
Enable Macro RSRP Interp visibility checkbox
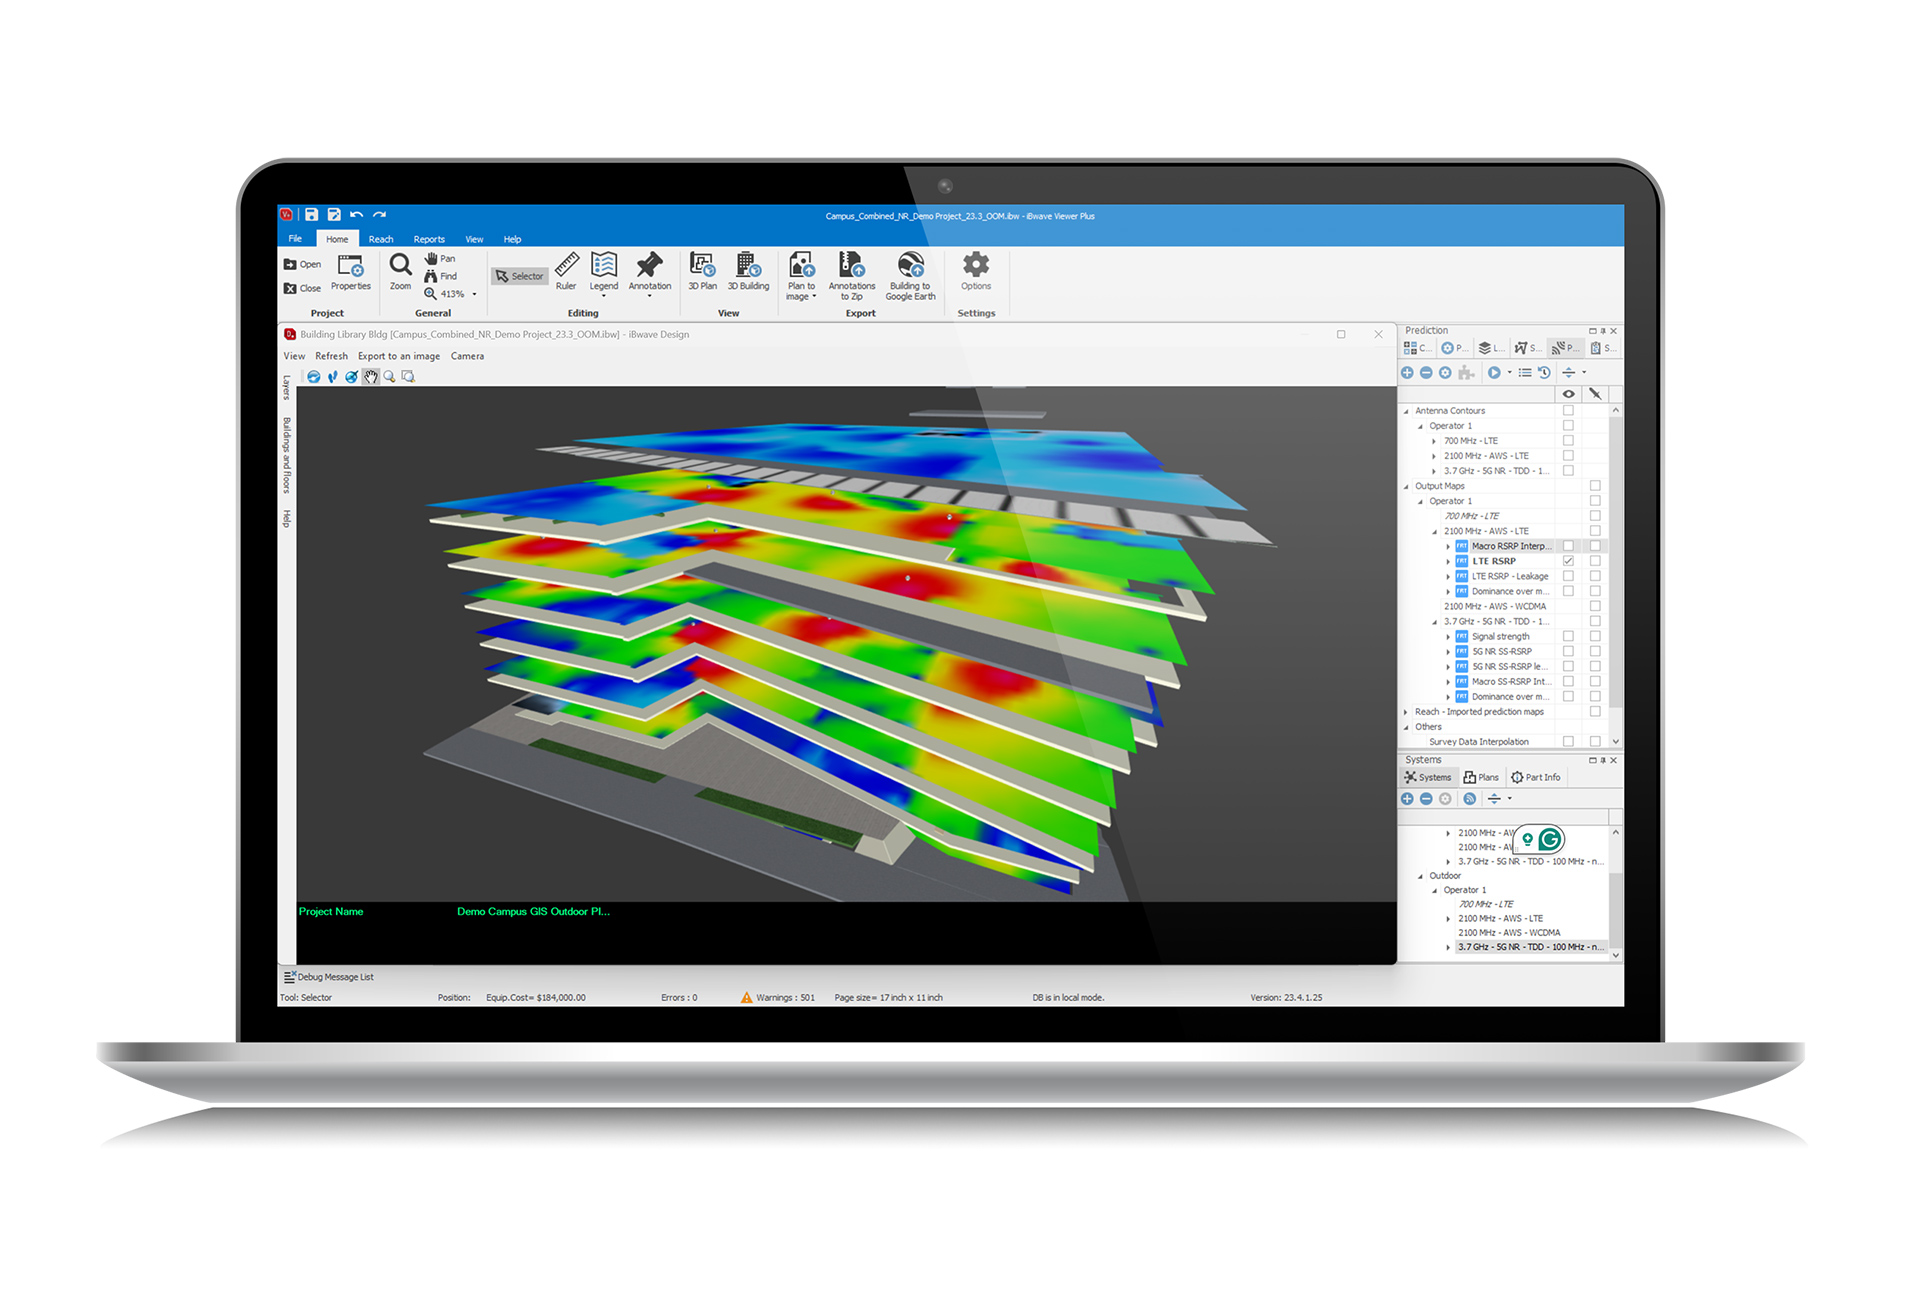point(1568,546)
